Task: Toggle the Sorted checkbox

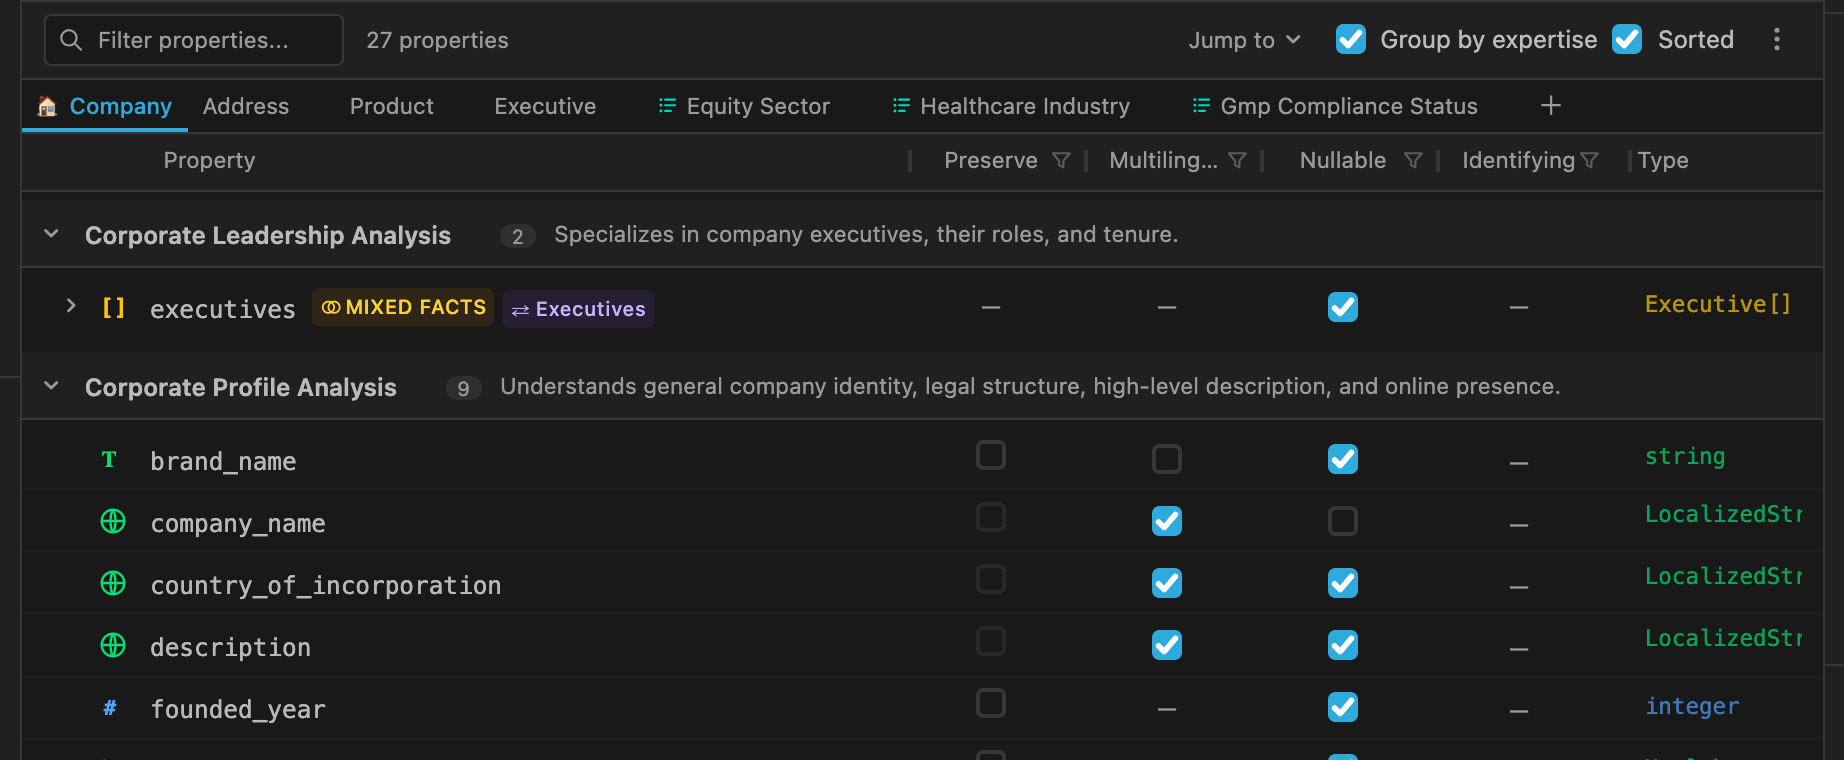Action: [x=1627, y=39]
